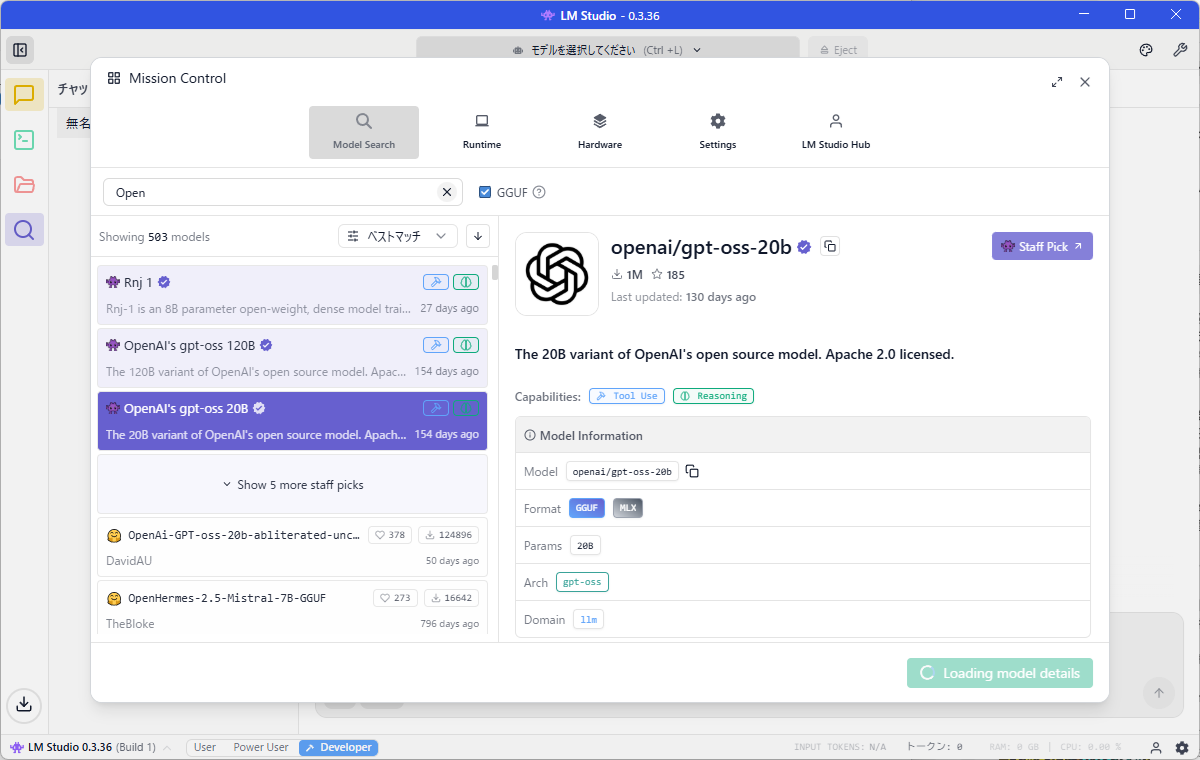Image resolution: width=1200 pixels, height=760 pixels.
Task: Switch to User mode
Action: tap(205, 747)
